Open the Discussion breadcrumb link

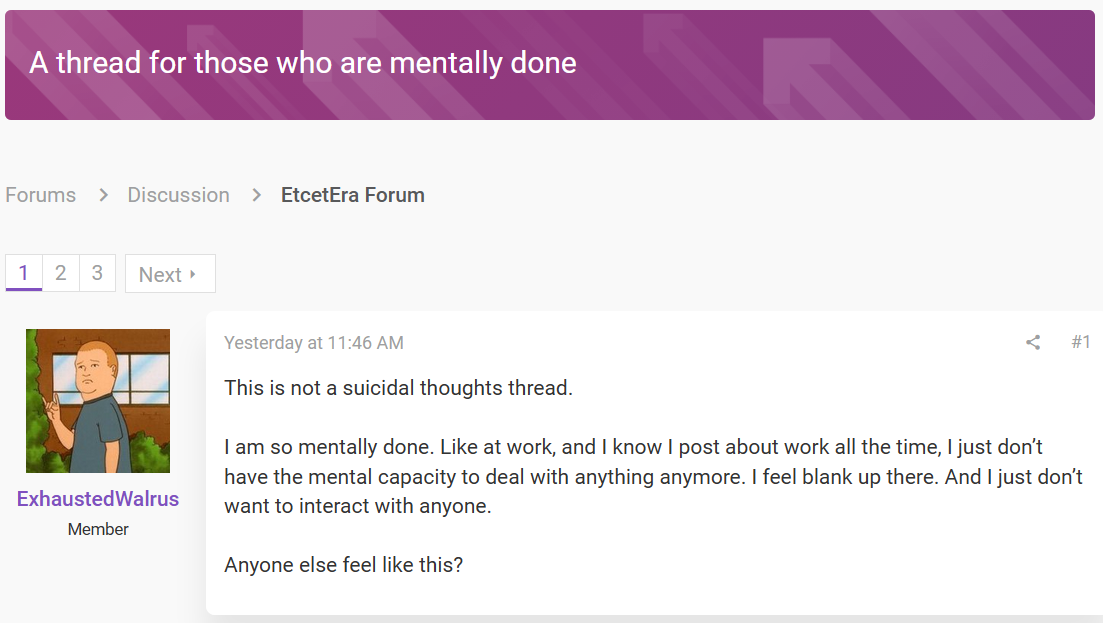pyautogui.click(x=179, y=195)
